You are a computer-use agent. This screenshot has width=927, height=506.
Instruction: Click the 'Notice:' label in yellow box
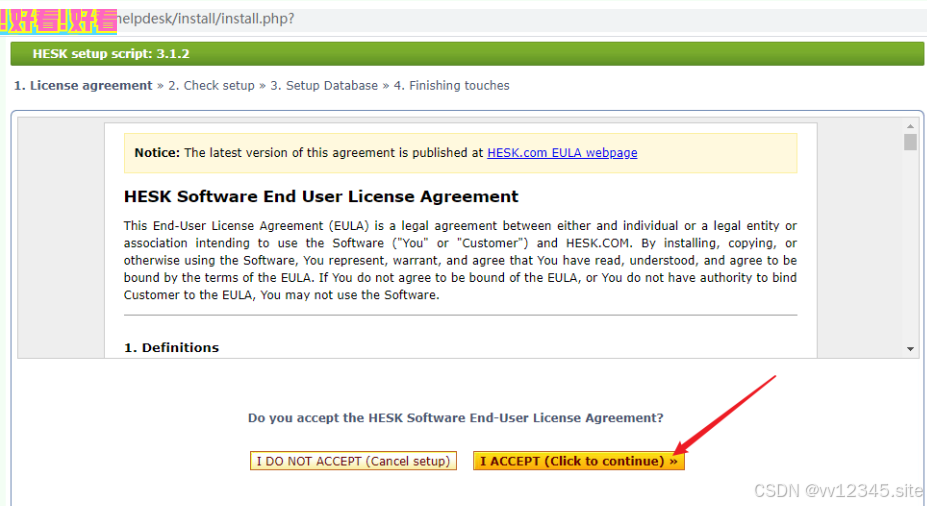click(157, 153)
